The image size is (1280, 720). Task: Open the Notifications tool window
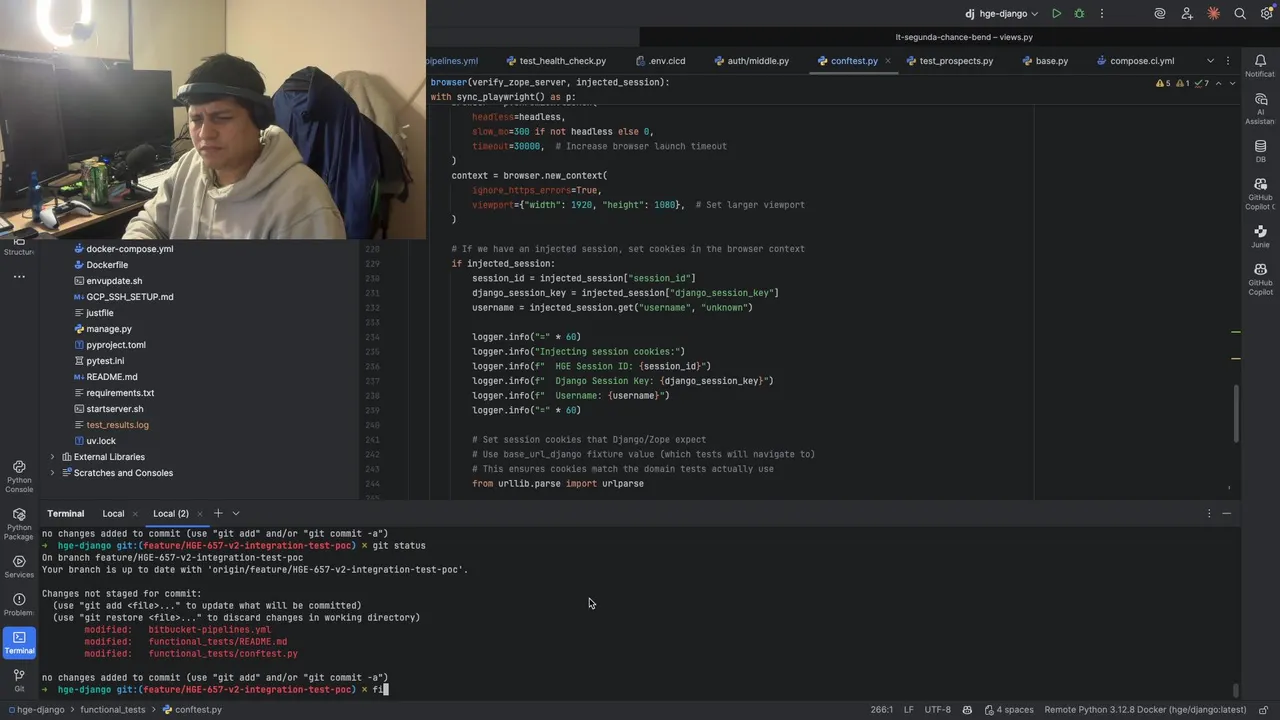point(1260,67)
